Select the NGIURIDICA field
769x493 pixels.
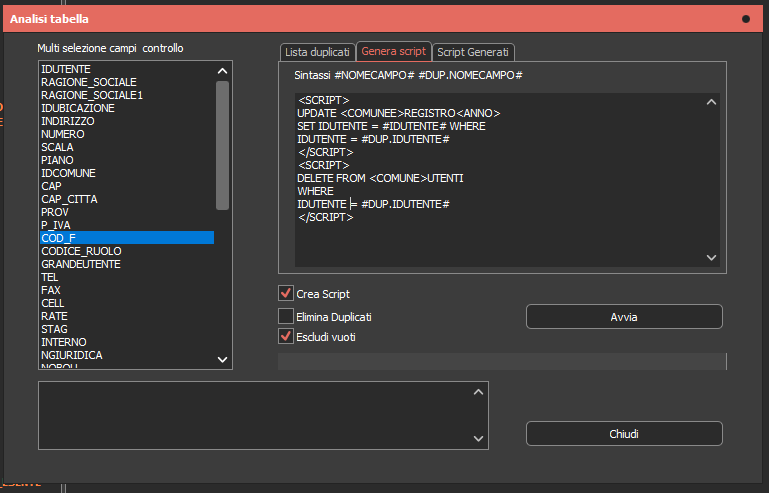point(127,355)
